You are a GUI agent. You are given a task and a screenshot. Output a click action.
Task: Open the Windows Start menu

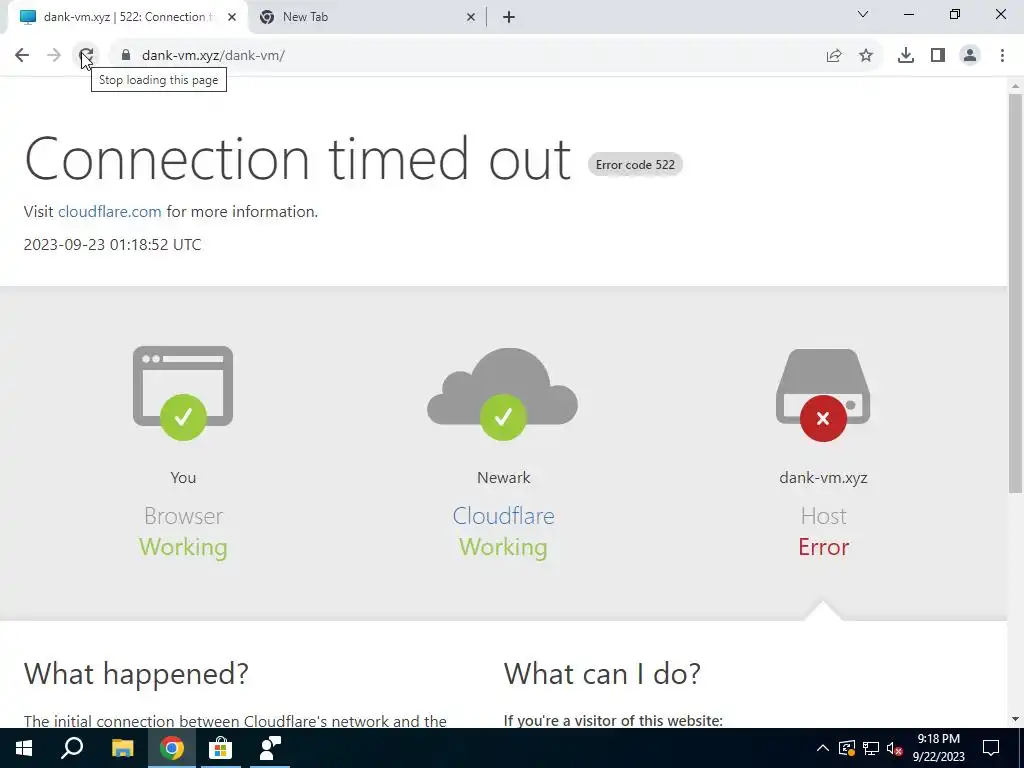click(x=24, y=748)
